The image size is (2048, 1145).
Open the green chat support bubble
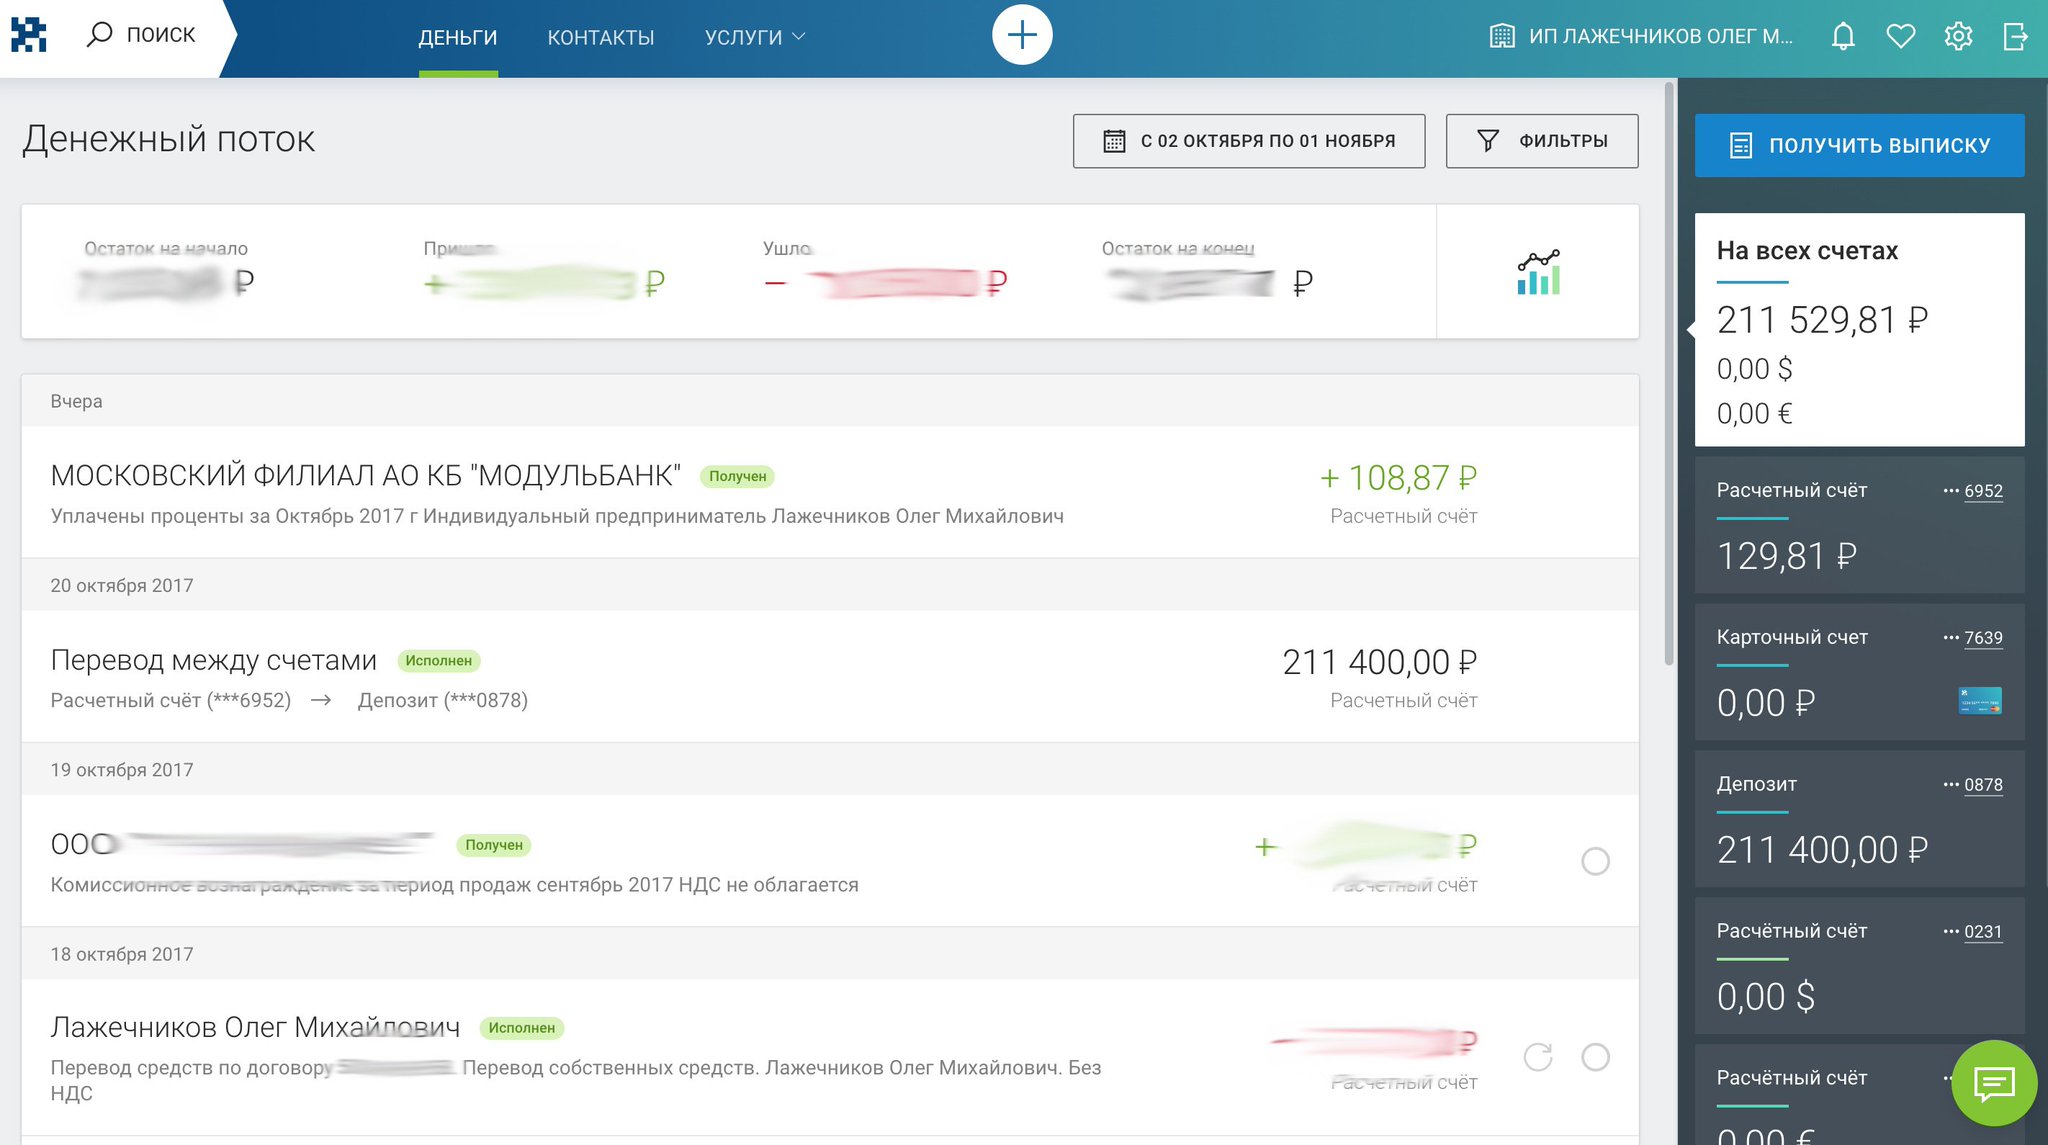pos(1994,1083)
